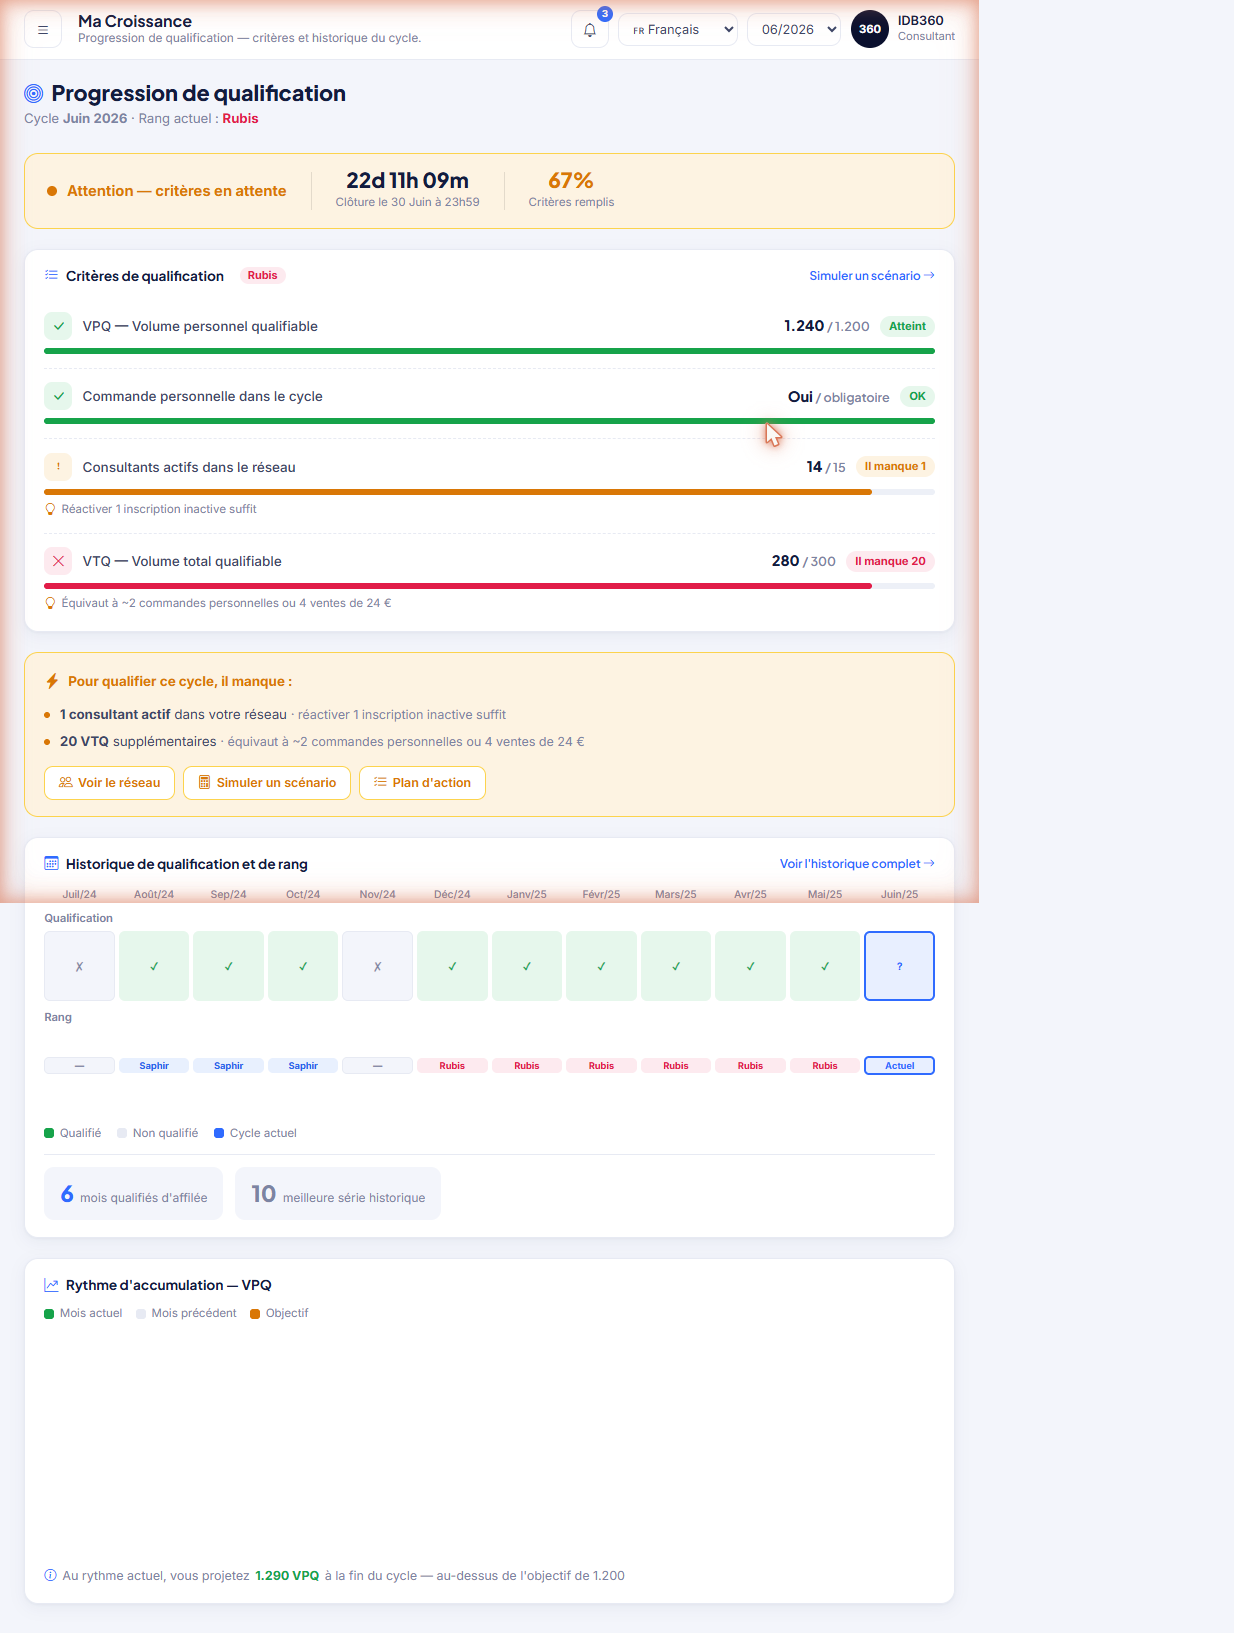Click the chart icon beside Rythme d'accumulation

[x=51, y=1285]
